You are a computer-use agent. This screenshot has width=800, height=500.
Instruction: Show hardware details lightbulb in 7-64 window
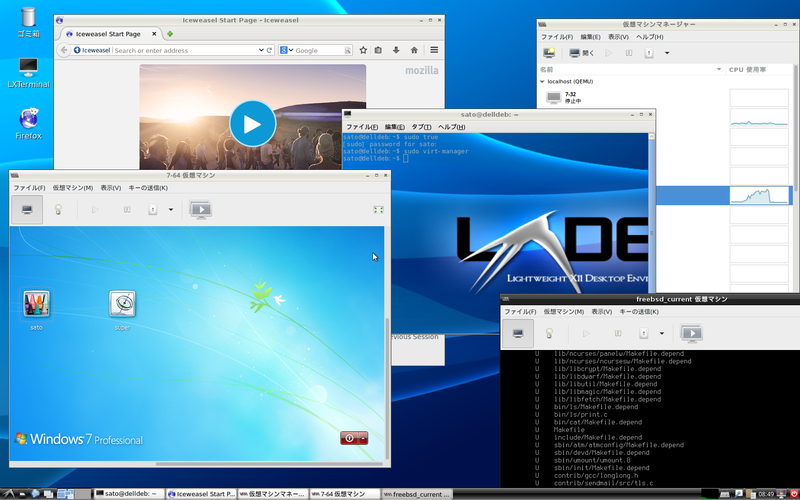pos(58,210)
